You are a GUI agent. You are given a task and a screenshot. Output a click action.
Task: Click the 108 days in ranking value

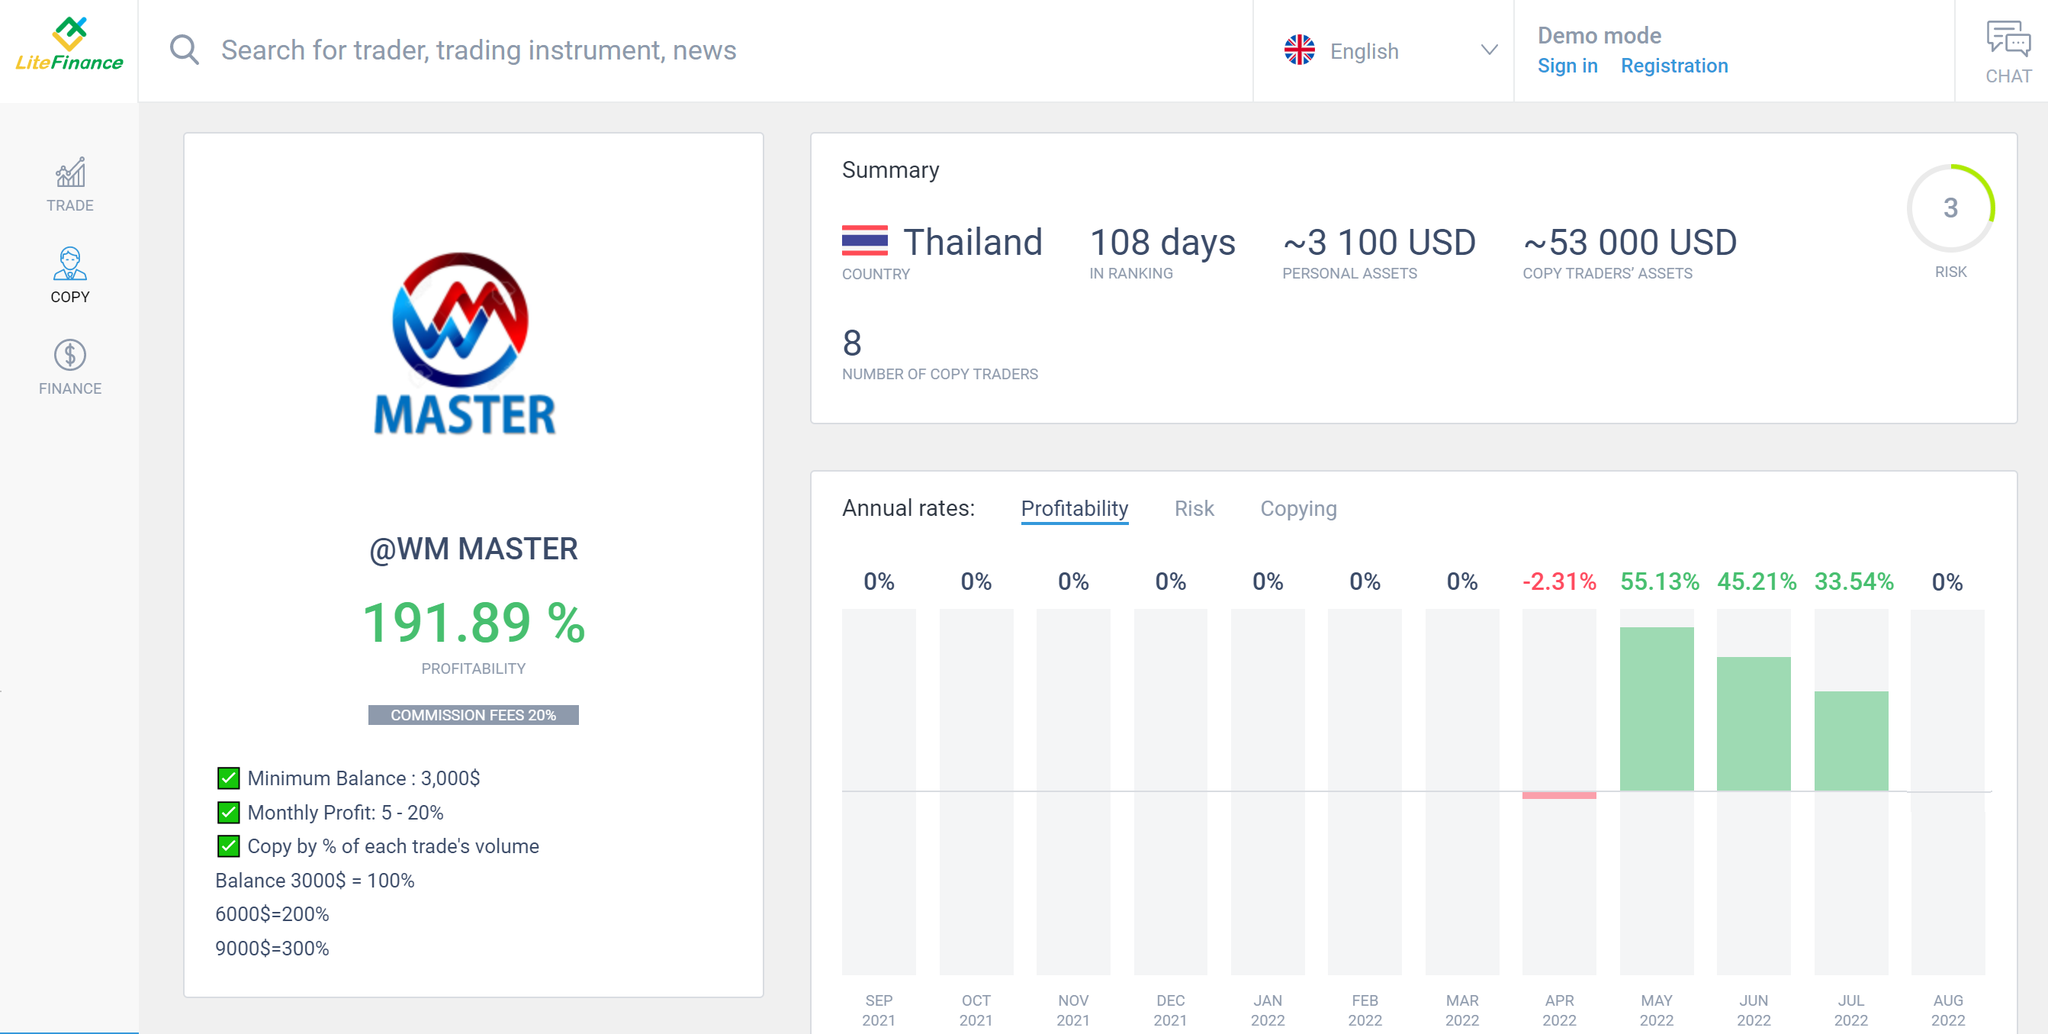click(x=1162, y=242)
